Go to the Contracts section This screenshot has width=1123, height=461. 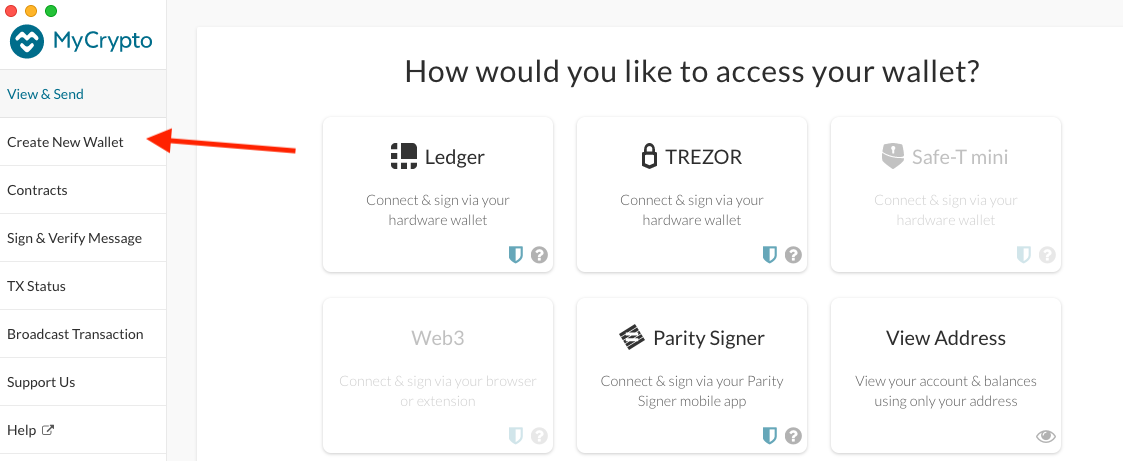pos(38,190)
